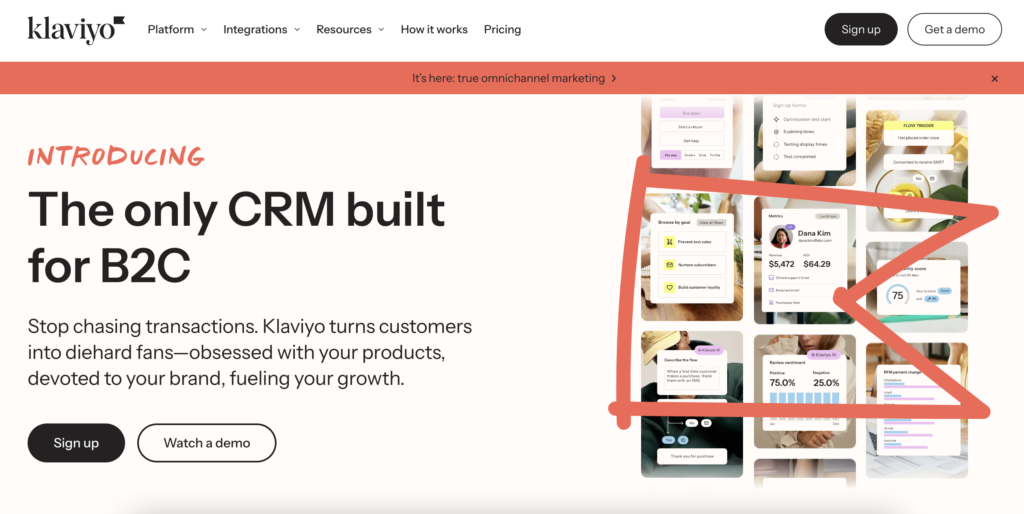Click the Klaviyo AI badge above Describe the flow
The image size is (1024, 514).
709,350
